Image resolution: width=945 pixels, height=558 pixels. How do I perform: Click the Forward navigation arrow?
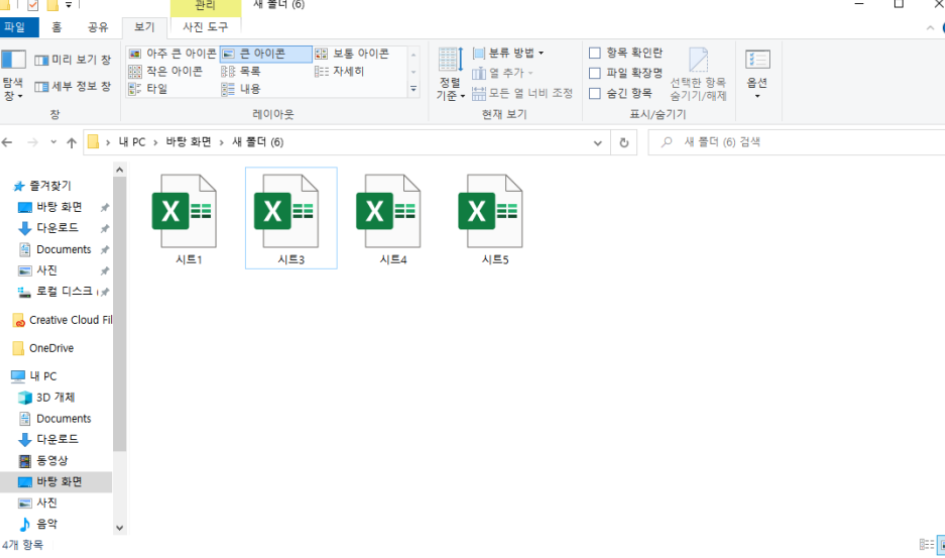33,142
